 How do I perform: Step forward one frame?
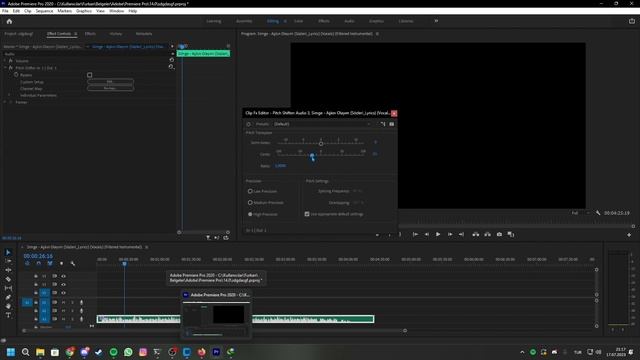tap(450, 234)
